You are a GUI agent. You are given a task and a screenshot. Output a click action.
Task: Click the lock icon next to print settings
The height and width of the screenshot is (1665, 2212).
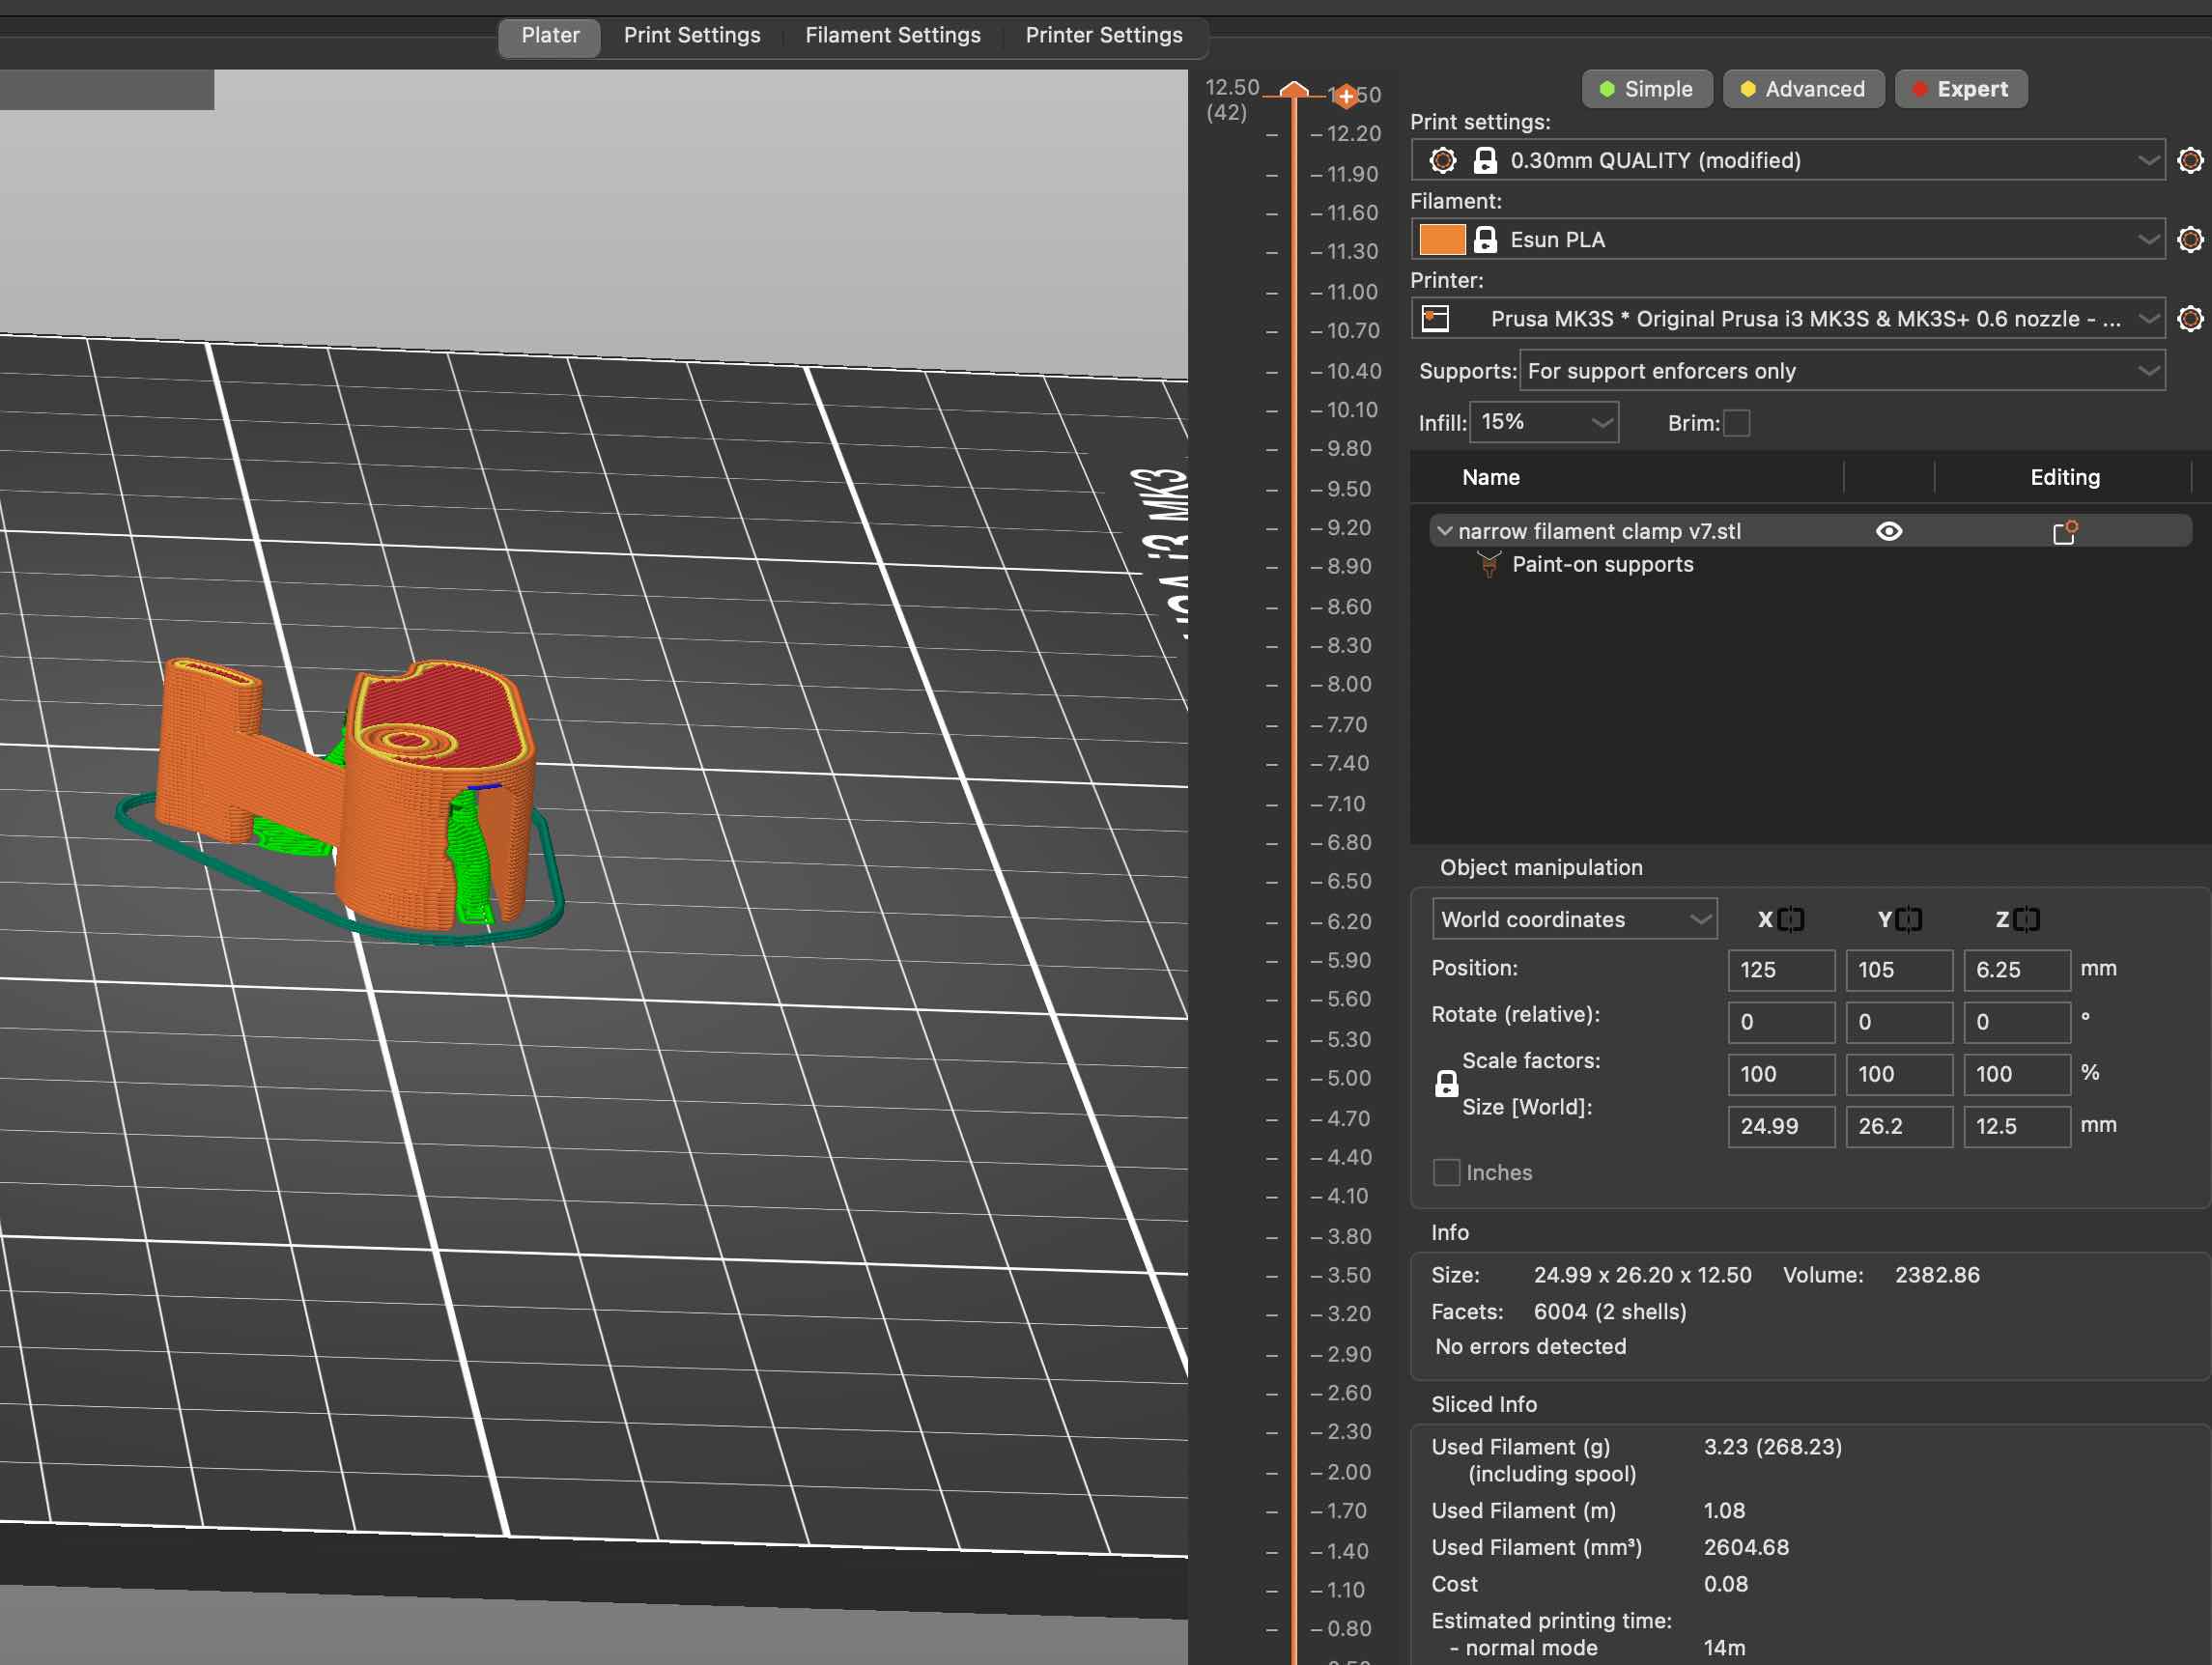coord(1486,160)
